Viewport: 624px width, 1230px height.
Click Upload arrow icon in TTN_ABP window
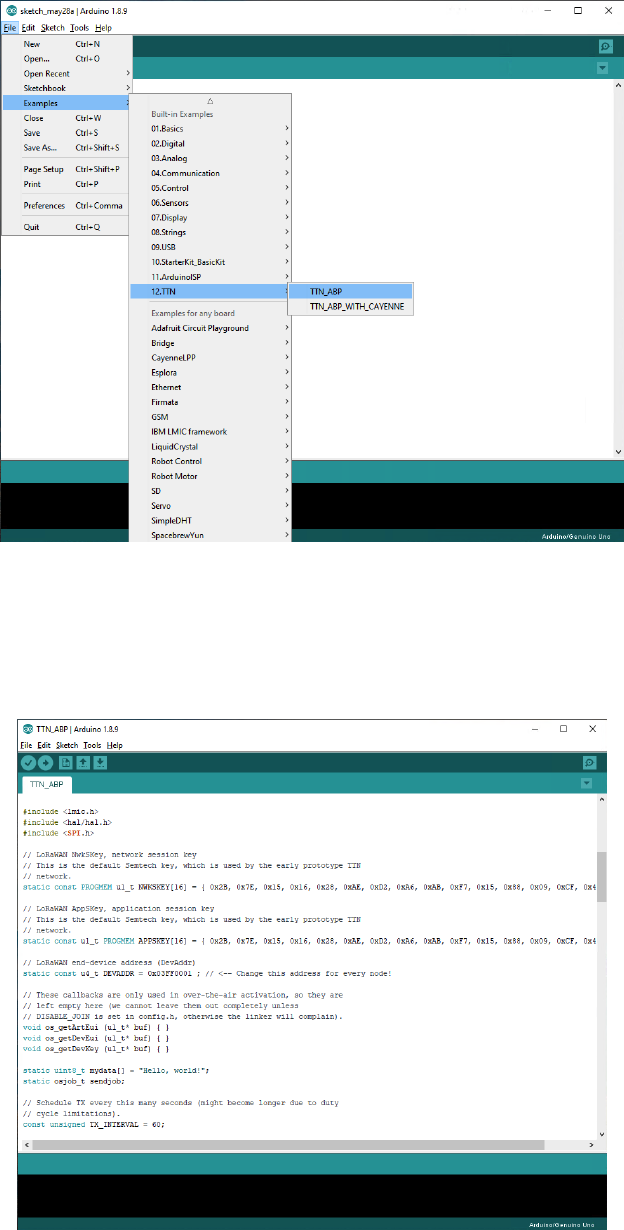pos(45,762)
